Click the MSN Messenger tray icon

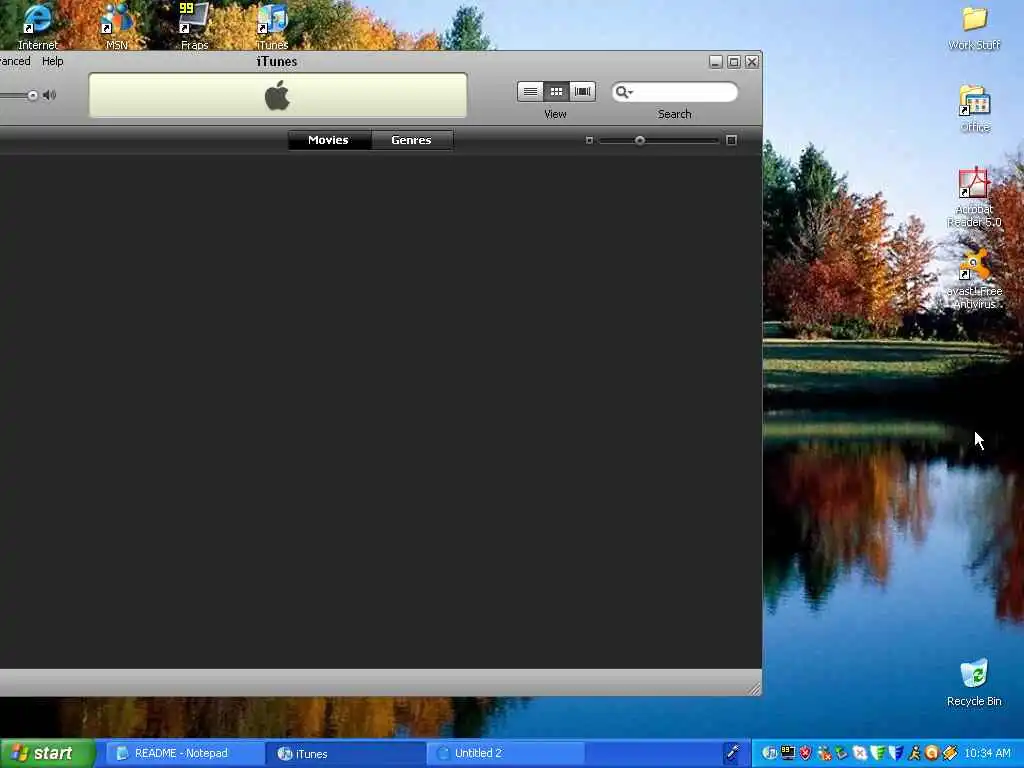click(825, 753)
